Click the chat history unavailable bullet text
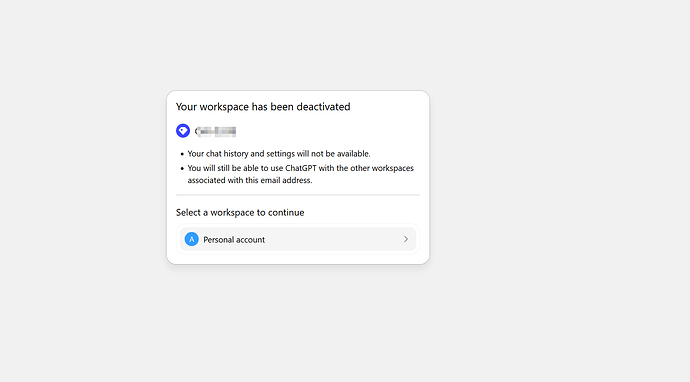The width and height of the screenshot is (690, 382). 279,154
